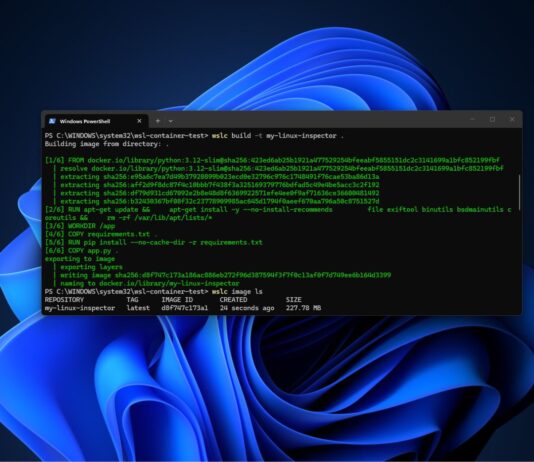This screenshot has height=462, width=534.
Task: Close the terminal window
Action: tap(512, 119)
